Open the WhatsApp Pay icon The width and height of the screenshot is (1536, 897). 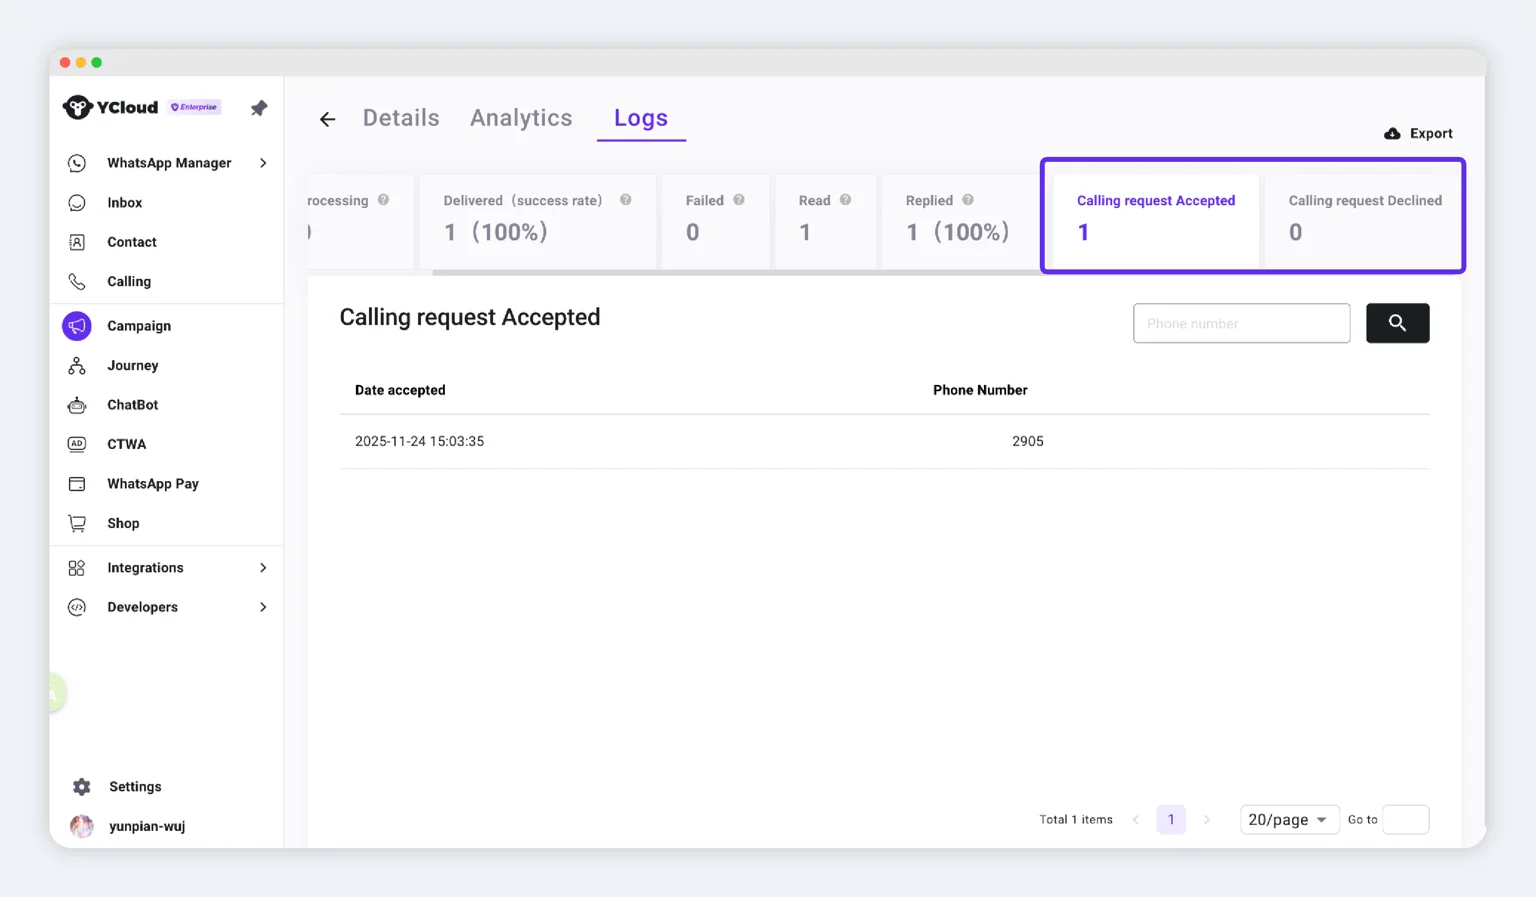77,484
